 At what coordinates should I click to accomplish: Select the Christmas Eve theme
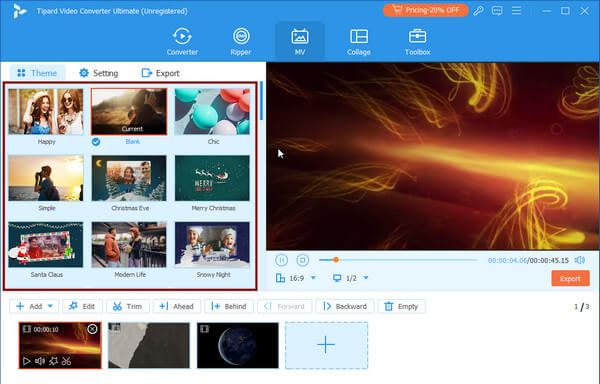point(129,178)
